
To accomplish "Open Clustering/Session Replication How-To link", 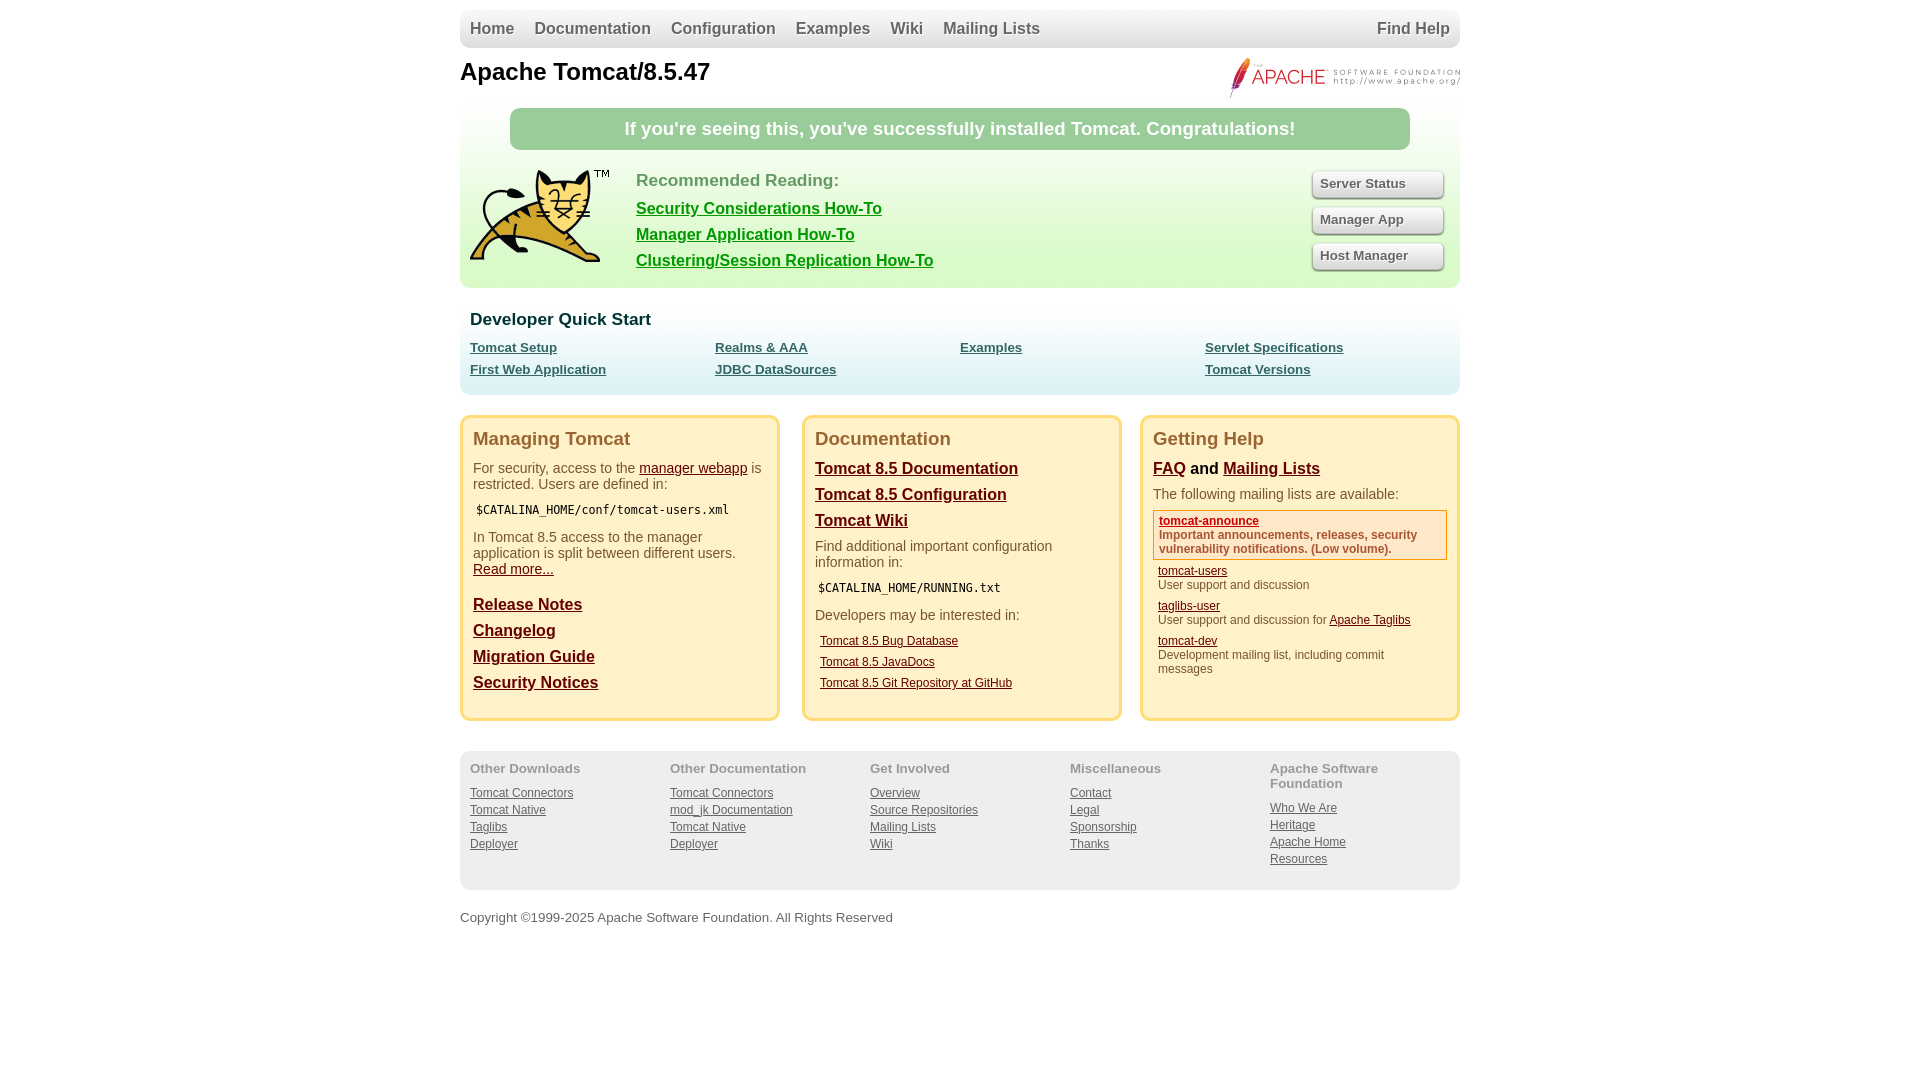I will pyautogui.click(x=784, y=261).
